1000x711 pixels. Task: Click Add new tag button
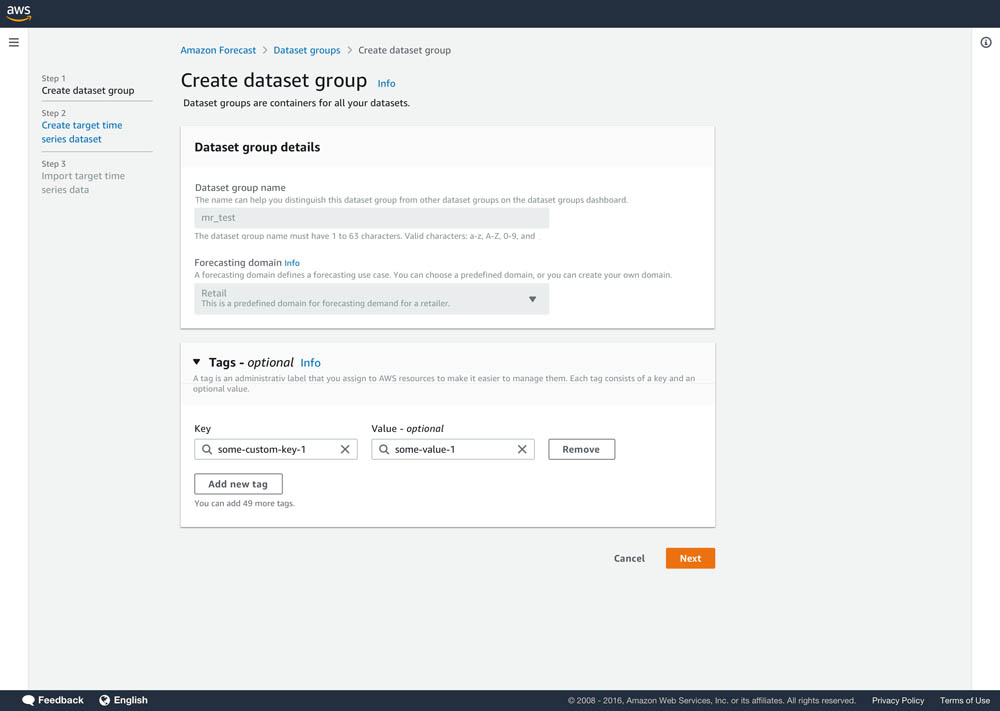pyautogui.click(x=238, y=484)
